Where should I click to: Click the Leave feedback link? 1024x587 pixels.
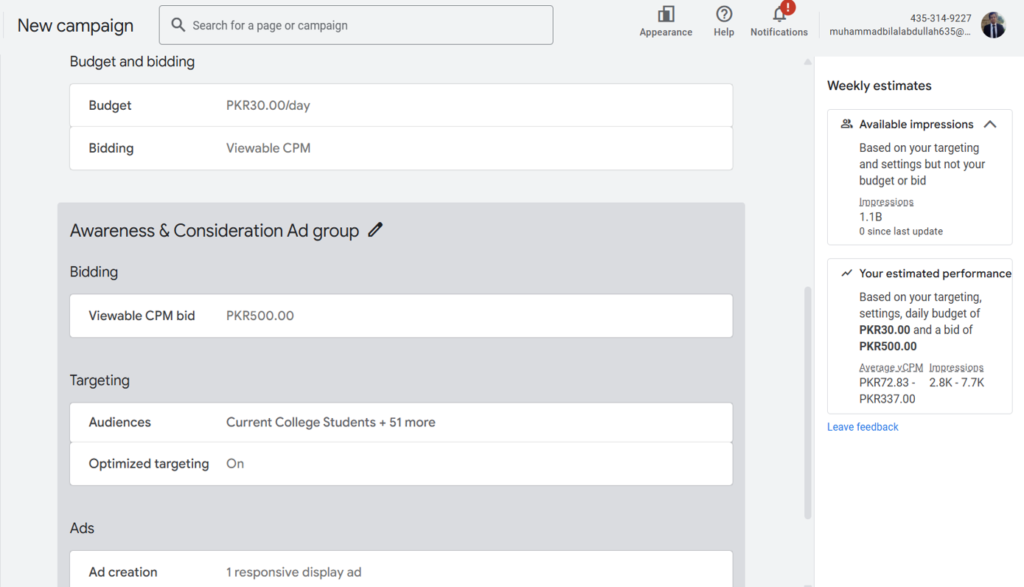(x=862, y=426)
